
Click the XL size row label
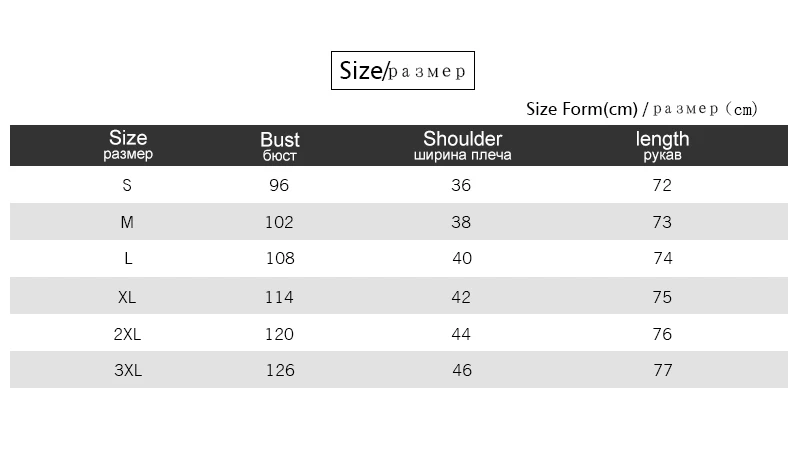[128, 297]
